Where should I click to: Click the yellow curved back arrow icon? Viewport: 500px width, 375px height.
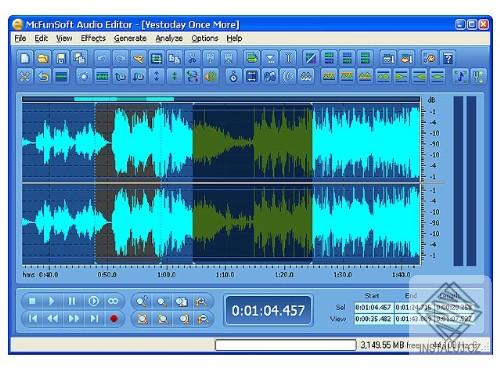point(43,76)
